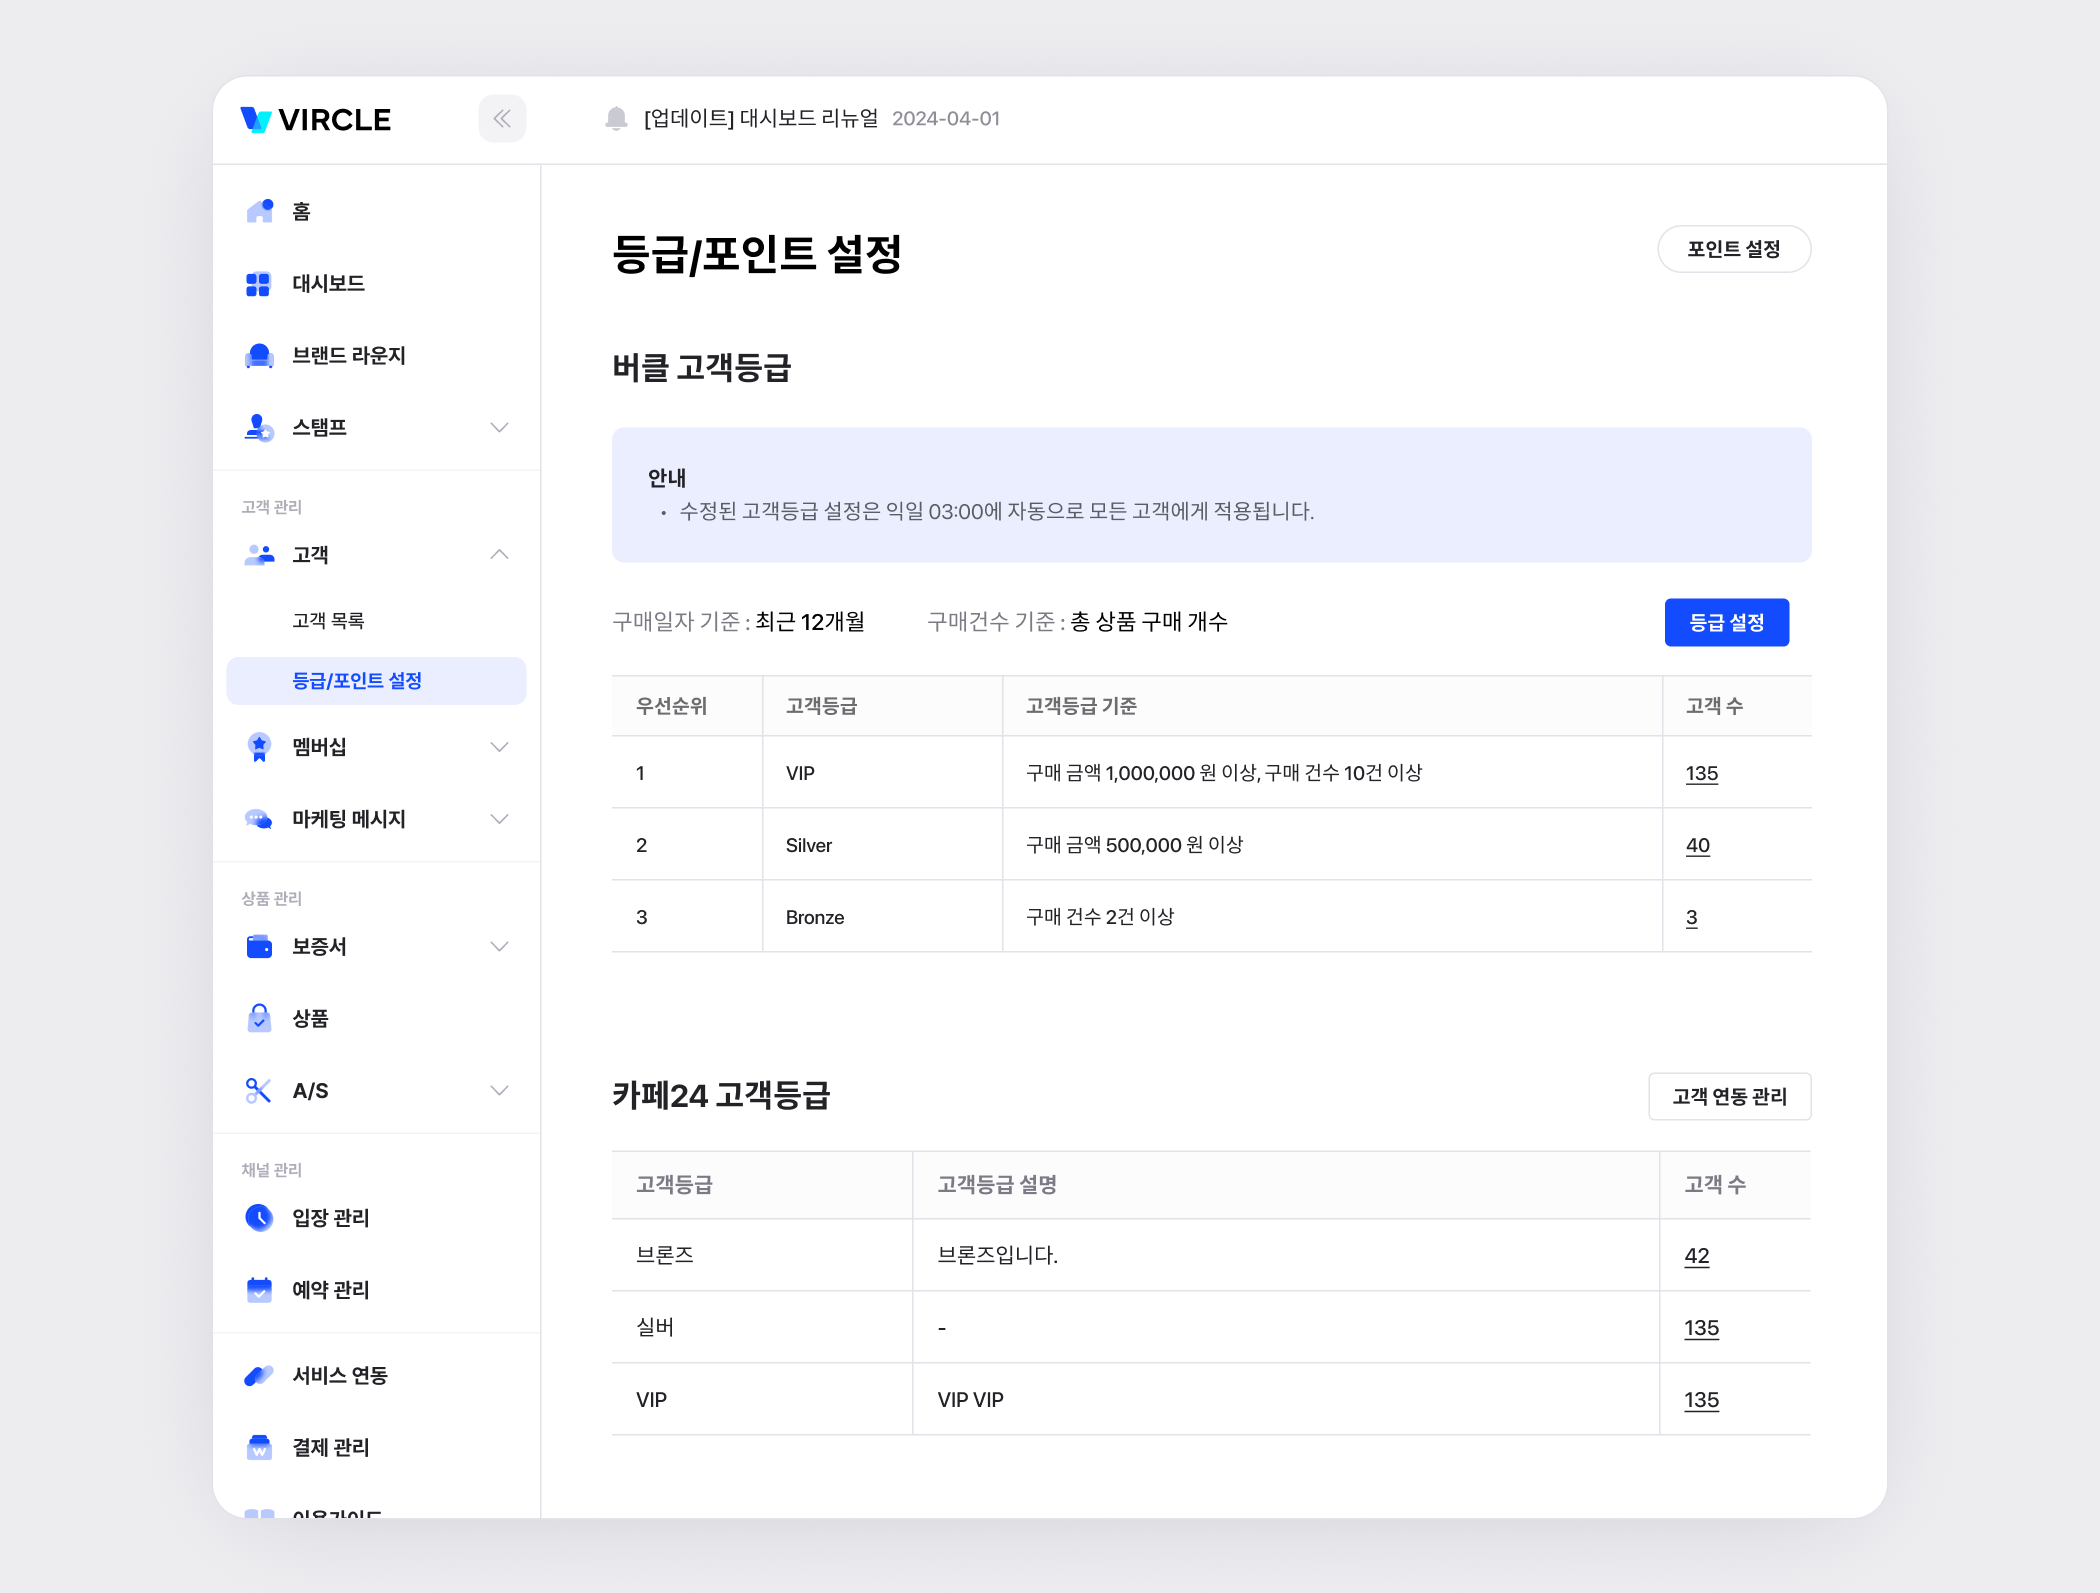Screen dimensions: 2100x1593
Task: Click the 상품 shopping bag icon
Action: (259, 1018)
